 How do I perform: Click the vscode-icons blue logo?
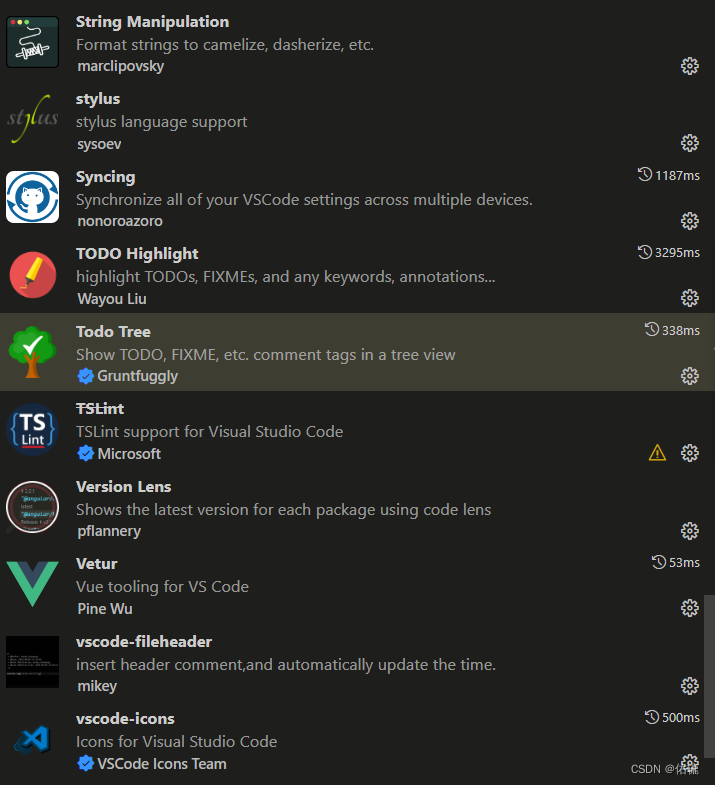pyautogui.click(x=33, y=739)
